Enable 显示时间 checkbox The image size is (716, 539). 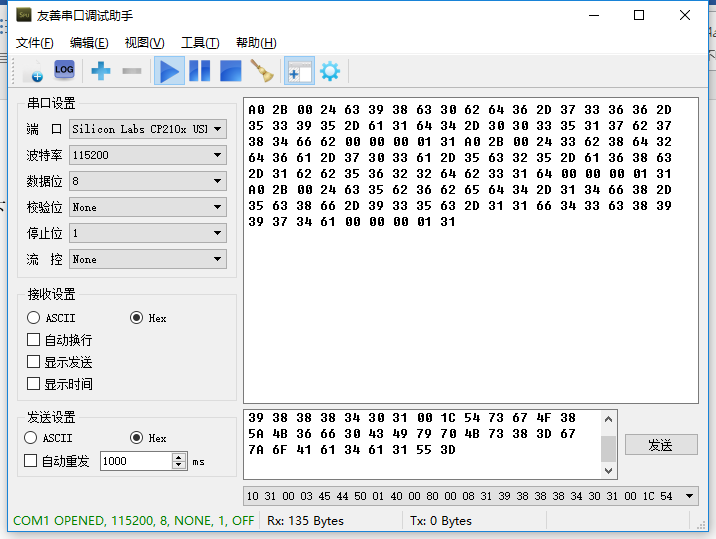point(34,384)
